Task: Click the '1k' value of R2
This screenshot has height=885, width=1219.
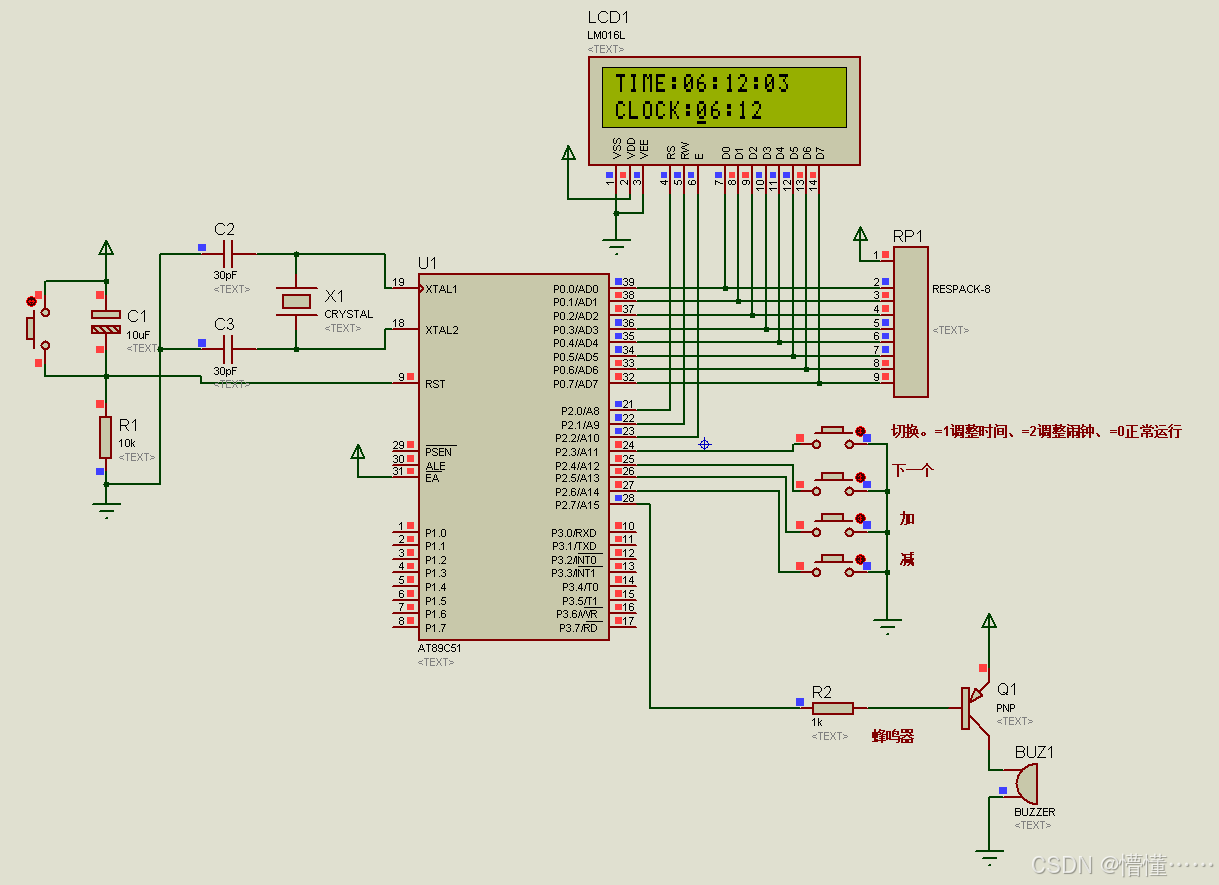Action: 817,722
